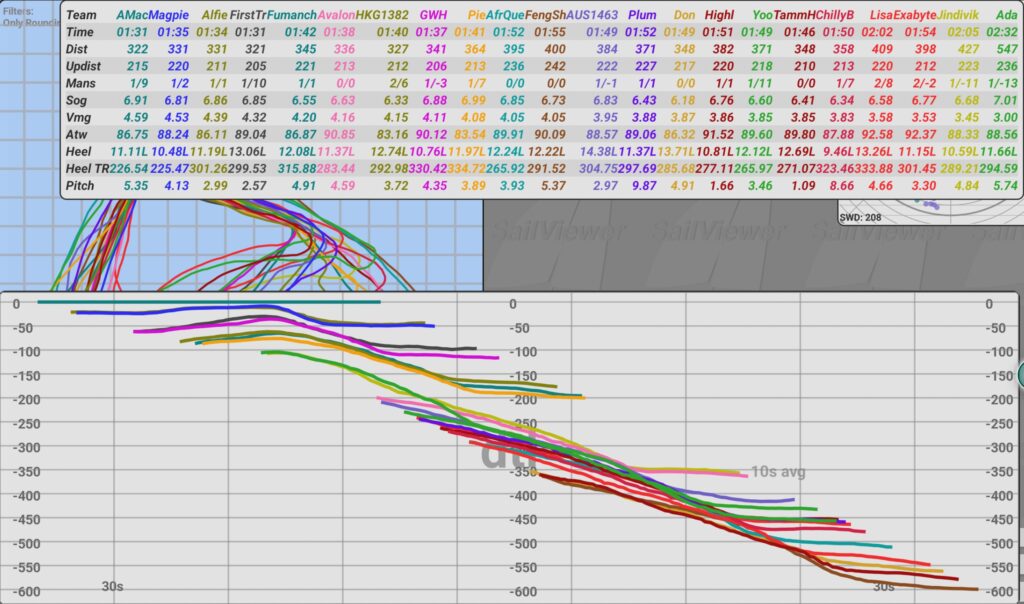Select the Mans row label
This screenshot has width=1024, height=604.
[x=80, y=83]
